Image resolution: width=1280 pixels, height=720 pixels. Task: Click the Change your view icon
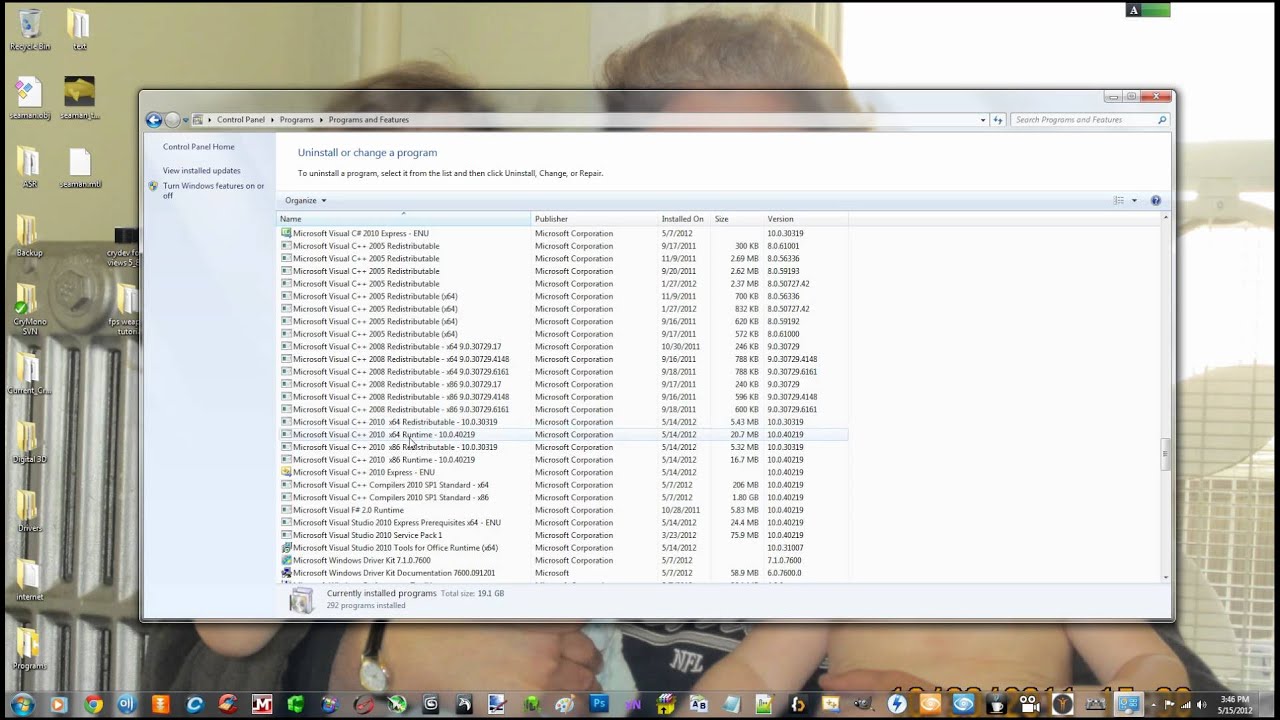click(x=1119, y=201)
